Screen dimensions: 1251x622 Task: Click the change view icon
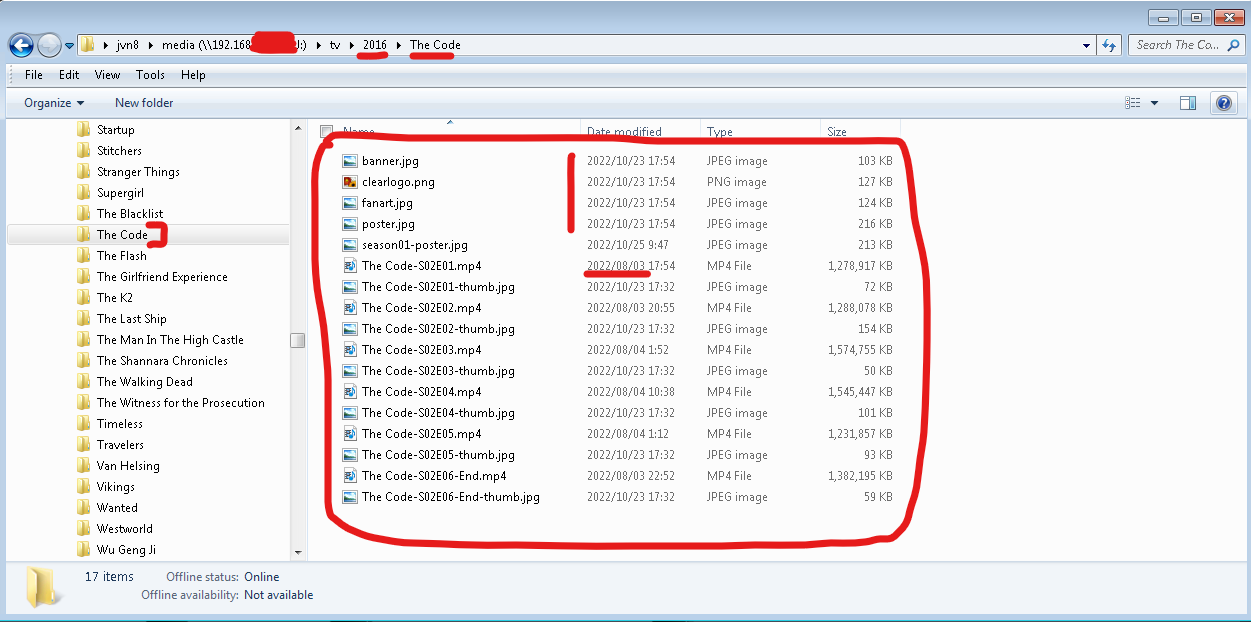[1133, 103]
